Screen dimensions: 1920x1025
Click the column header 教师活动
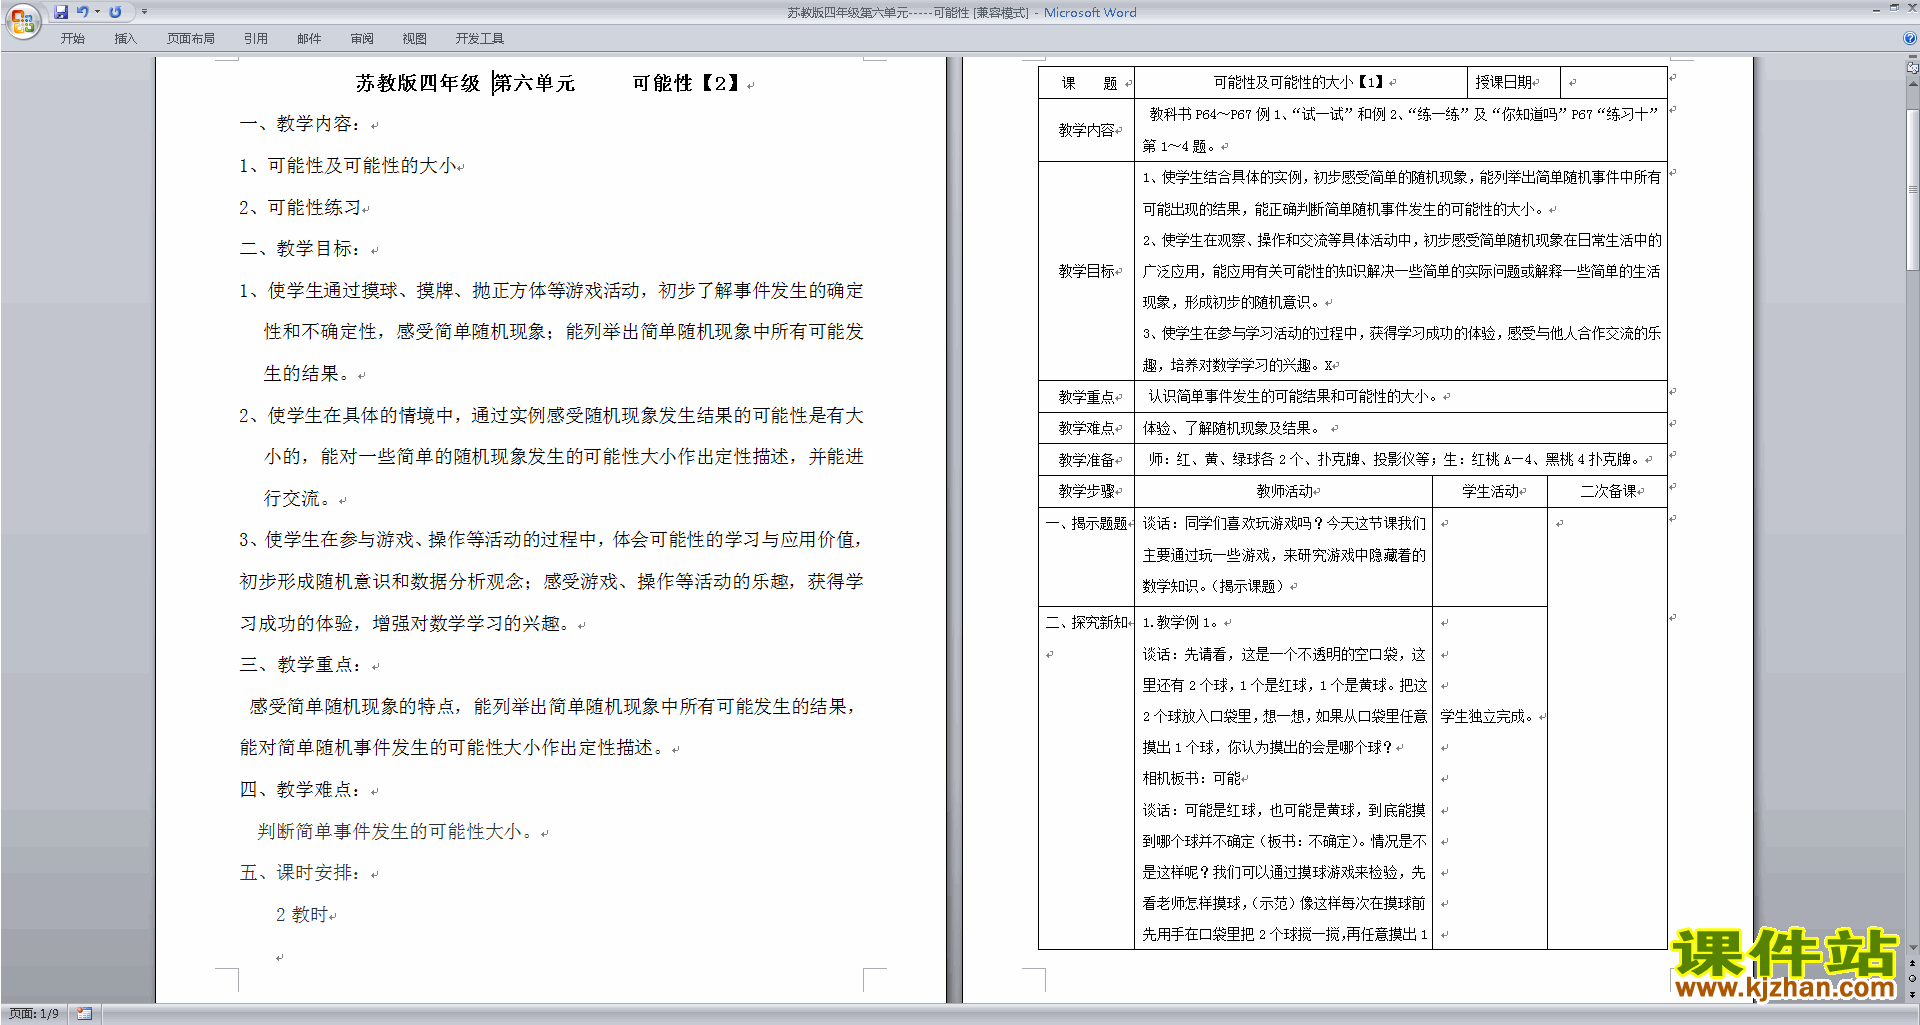[1284, 491]
